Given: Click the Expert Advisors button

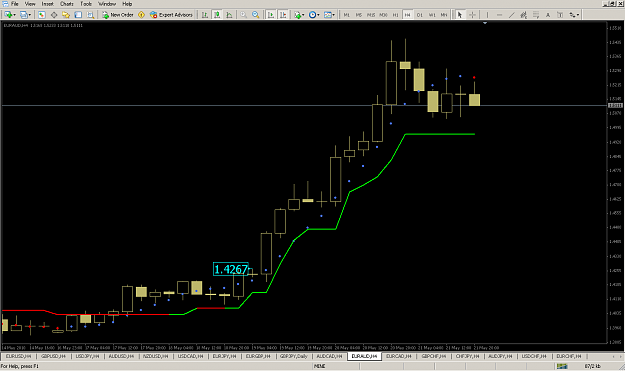Looking at the screenshot, I should pyautogui.click(x=171, y=15).
